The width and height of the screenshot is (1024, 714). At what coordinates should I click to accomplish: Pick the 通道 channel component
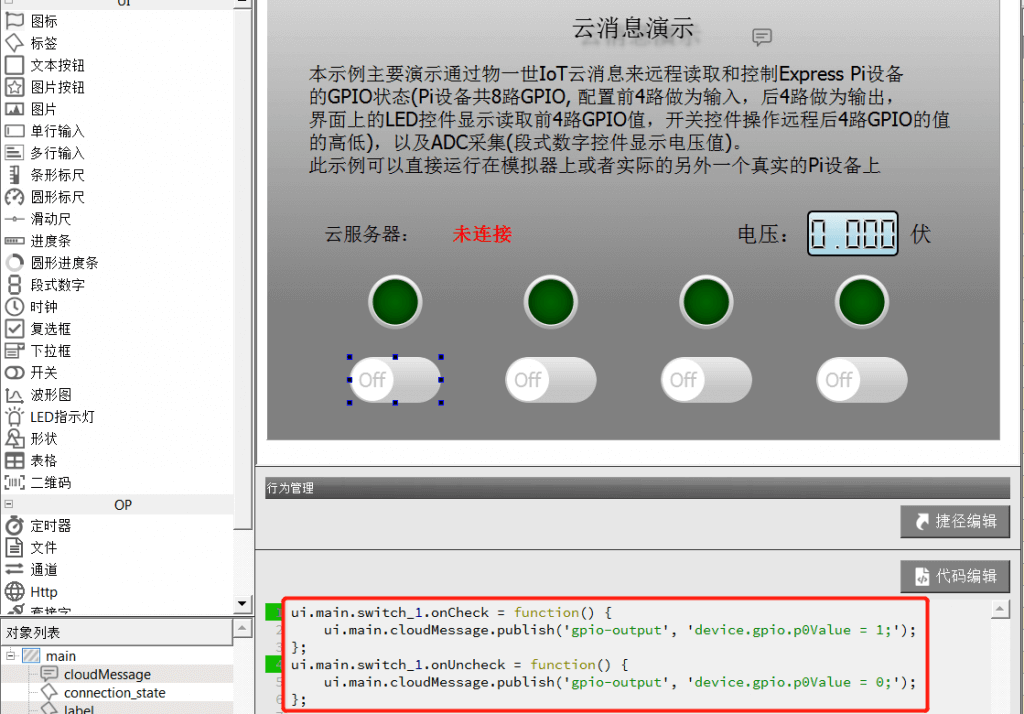(31, 570)
